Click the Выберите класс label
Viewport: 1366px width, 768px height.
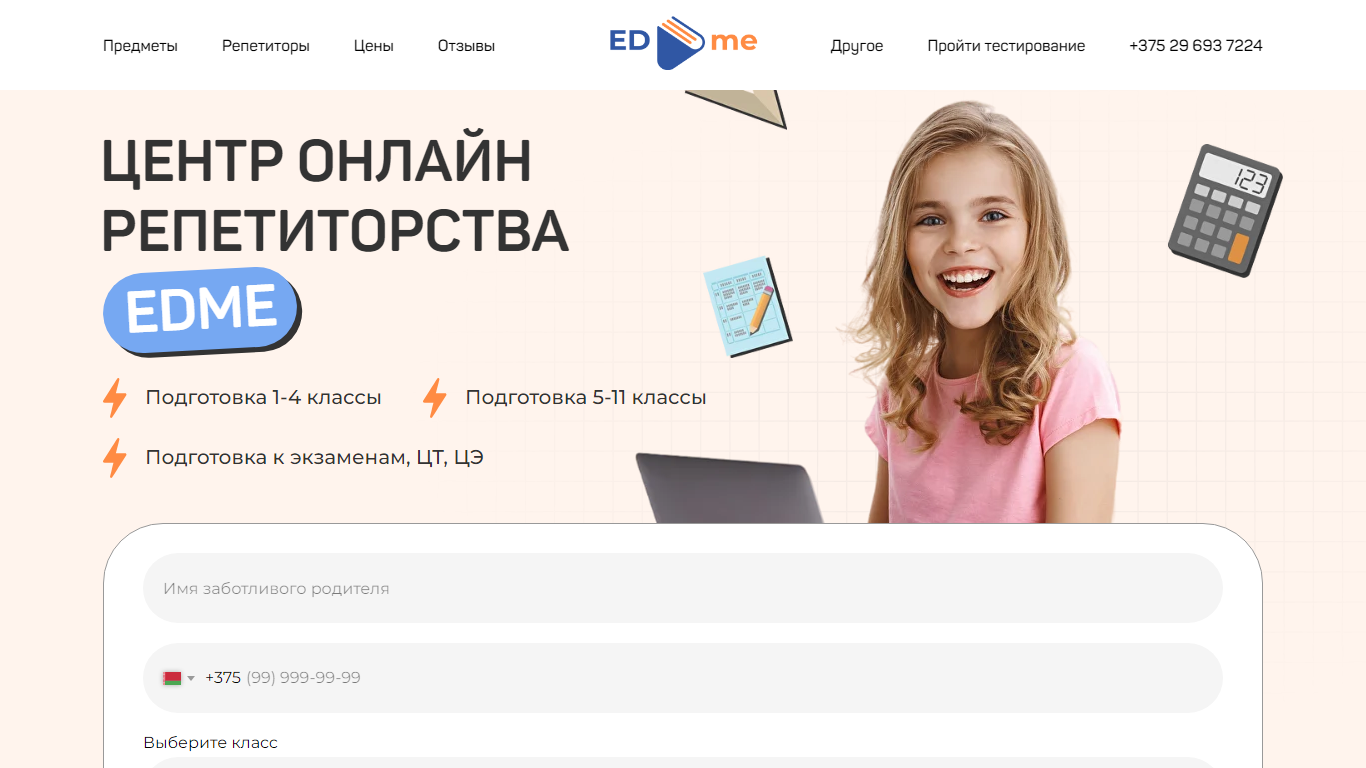click(210, 743)
